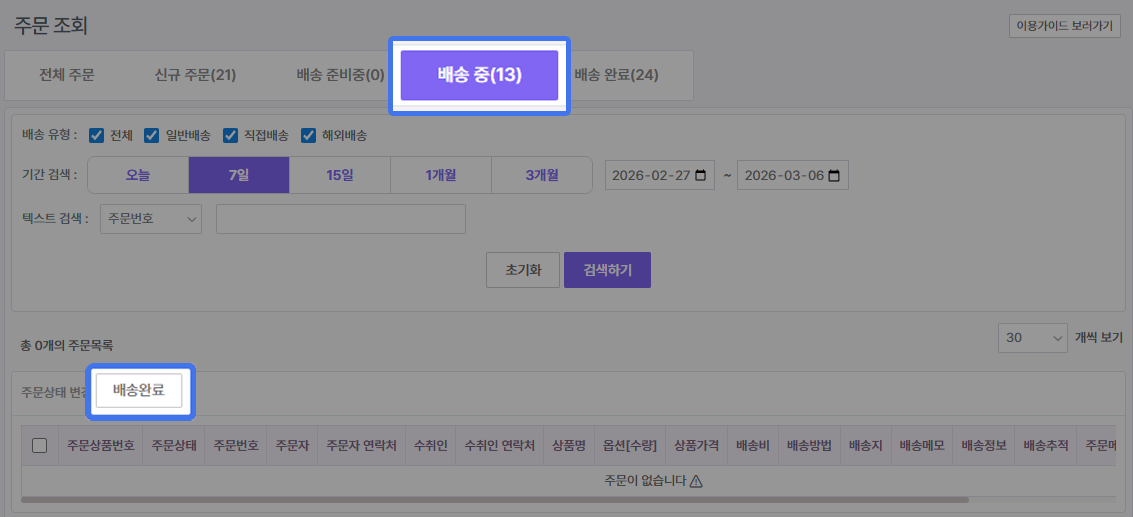Expand the 주문번호 text search dropdown
The image size is (1133, 517).
coord(151,219)
